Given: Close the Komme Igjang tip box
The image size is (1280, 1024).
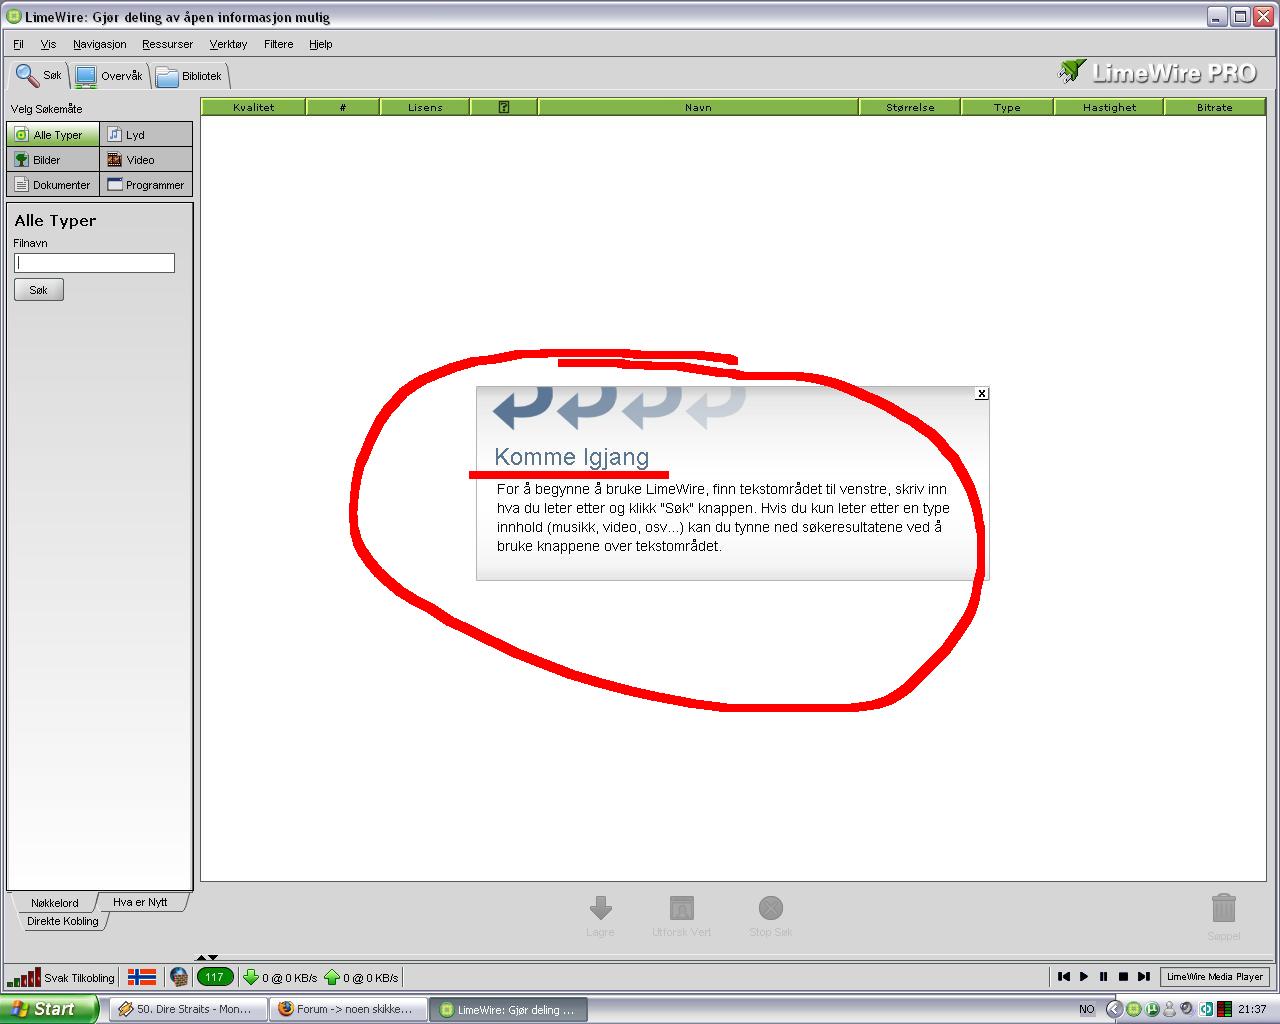Looking at the screenshot, I should (x=982, y=394).
